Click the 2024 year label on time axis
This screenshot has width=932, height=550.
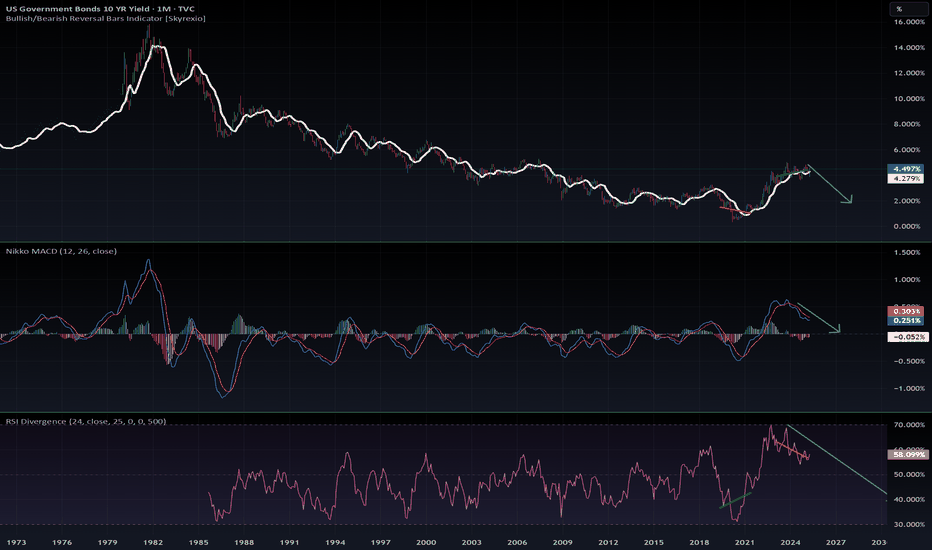[791, 542]
